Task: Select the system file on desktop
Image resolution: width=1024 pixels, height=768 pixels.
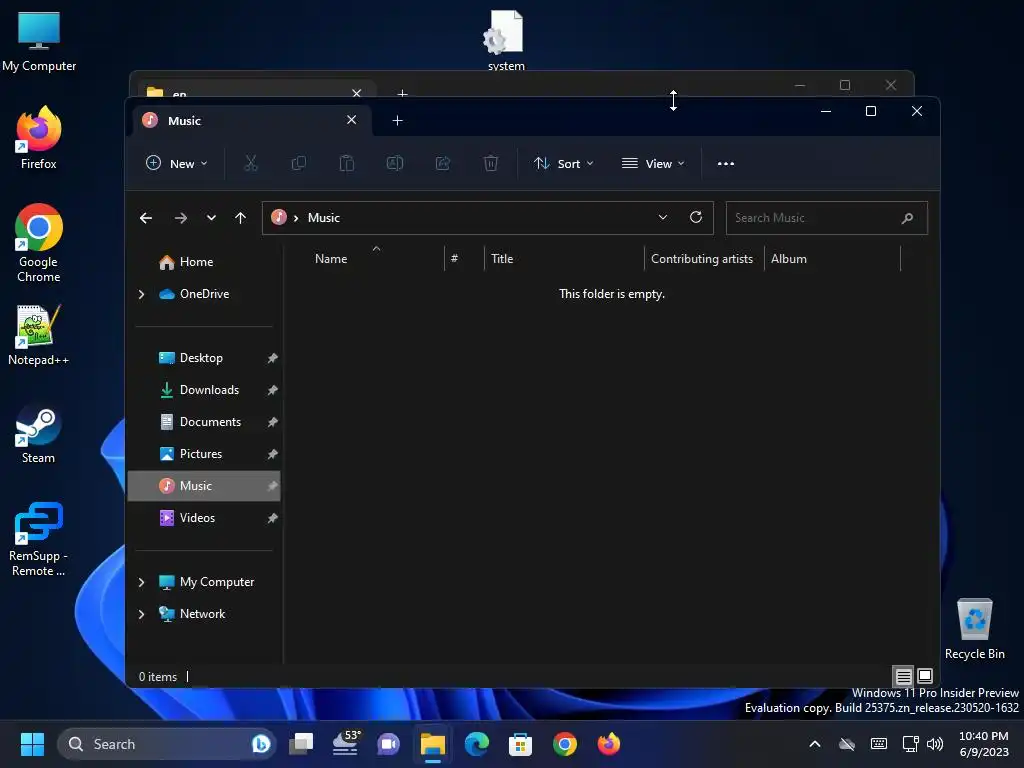Action: 506,40
